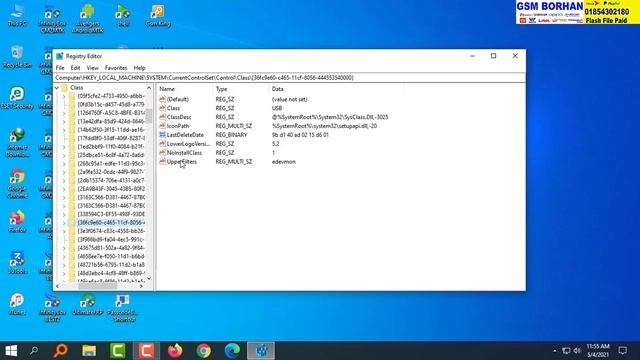This screenshot has height=360, width=640.
Task: Open File Explorer from the taskbar
Action: tap(89, 351)
